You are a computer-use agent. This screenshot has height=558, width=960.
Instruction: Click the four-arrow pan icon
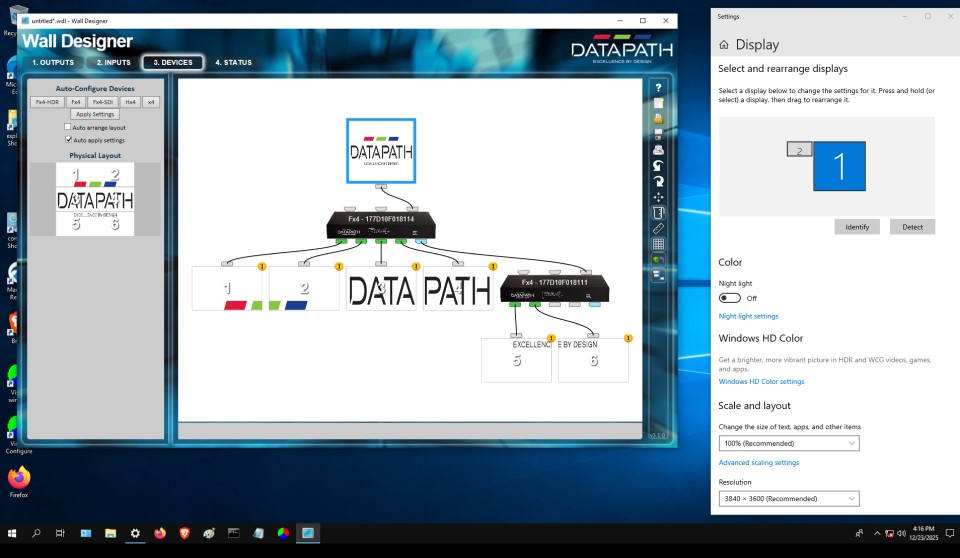[x=658, y=197]
